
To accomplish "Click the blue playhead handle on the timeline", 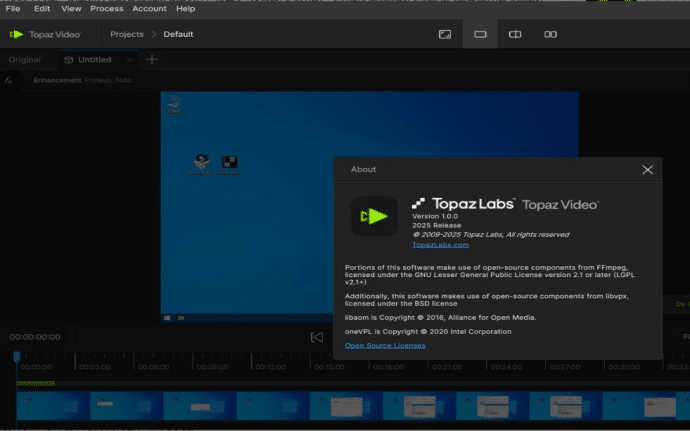I will point(17,356).
